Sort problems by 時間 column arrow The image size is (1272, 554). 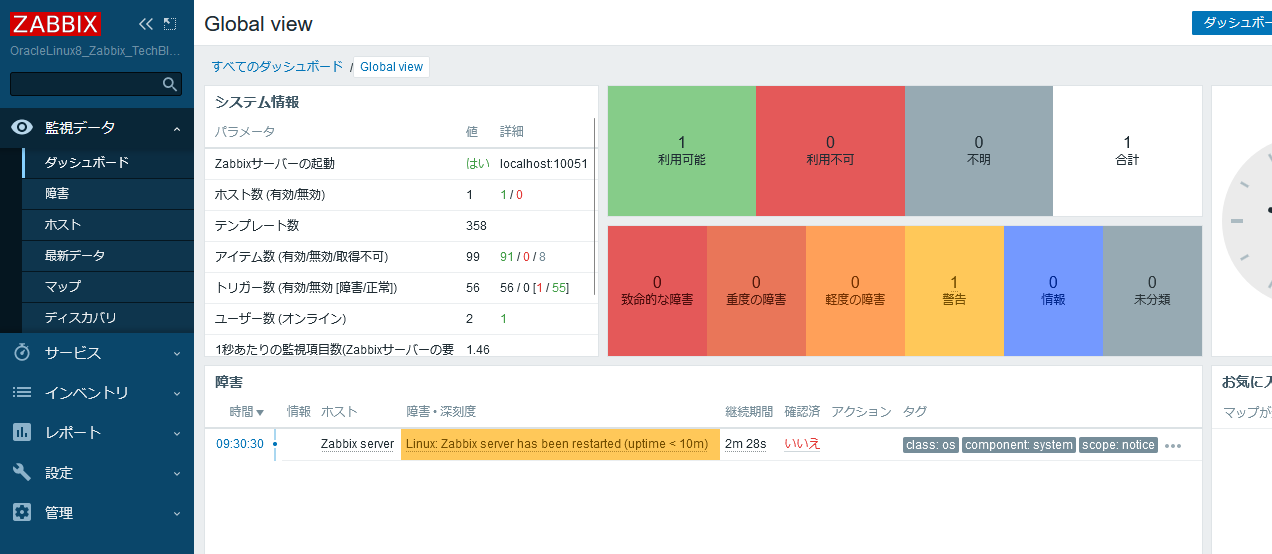pyautogui.click(x=260, y=412)
